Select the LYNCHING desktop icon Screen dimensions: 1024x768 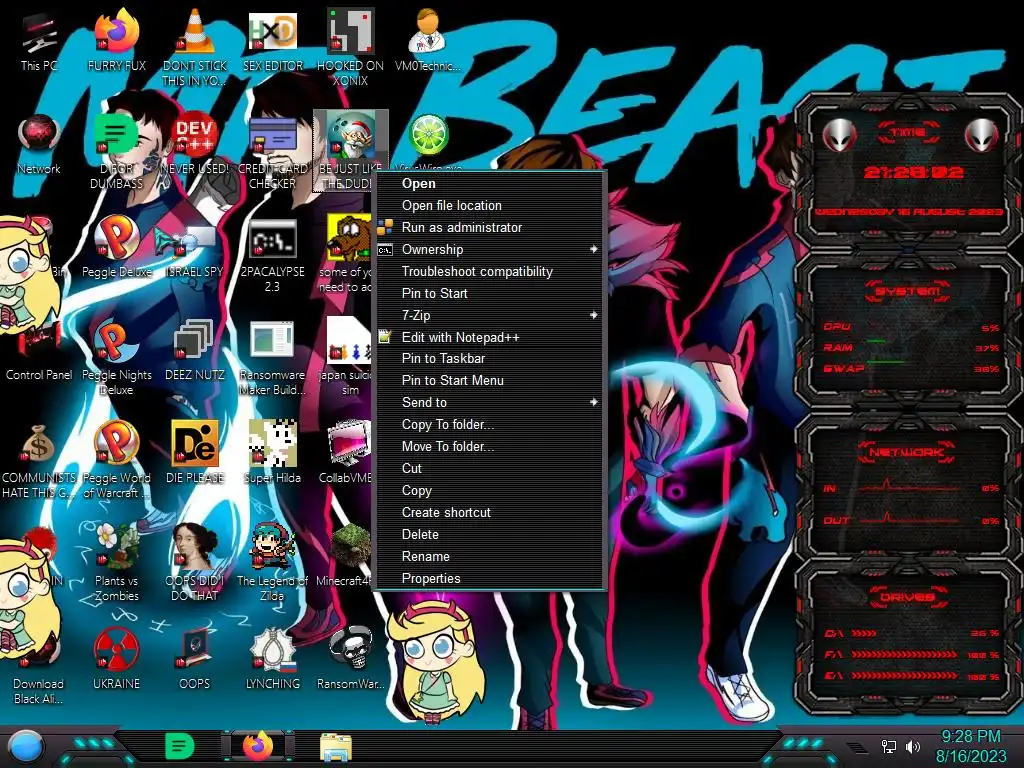point(272,658)
